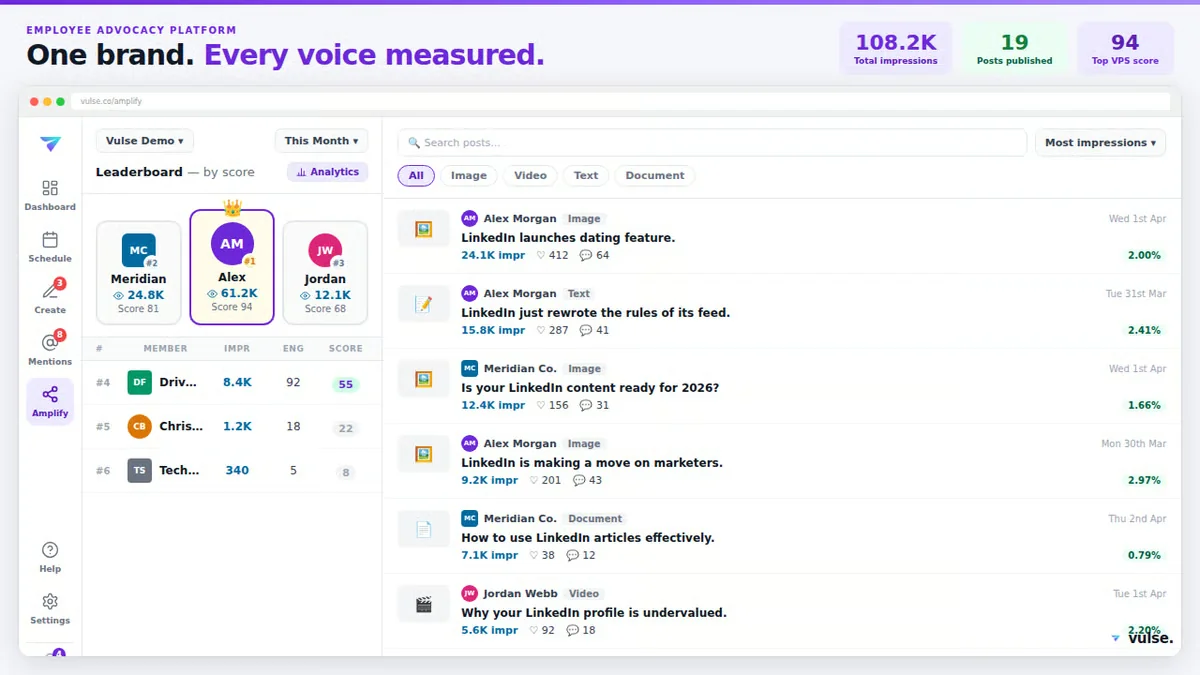Click the 24.1K impr value
This screenshot has height=675, width=1200.
pyautogui.click(x=493, y=255)
